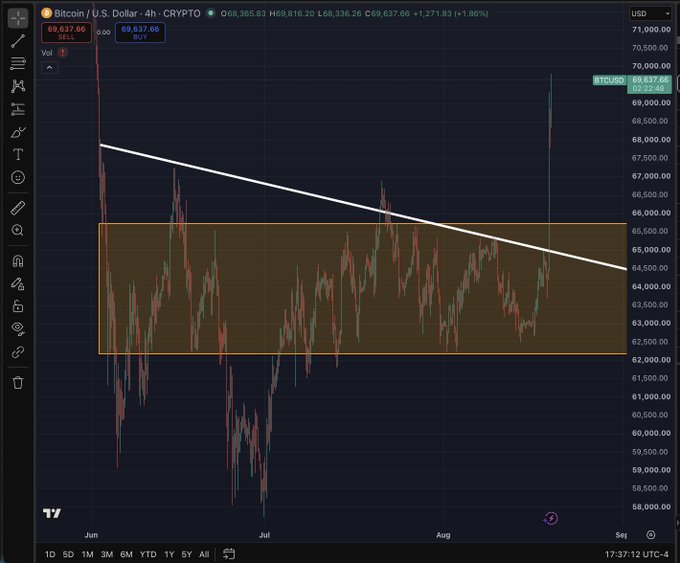
Task: Click the 58,000.00 price axis label
Action: [x=651, y=507]
